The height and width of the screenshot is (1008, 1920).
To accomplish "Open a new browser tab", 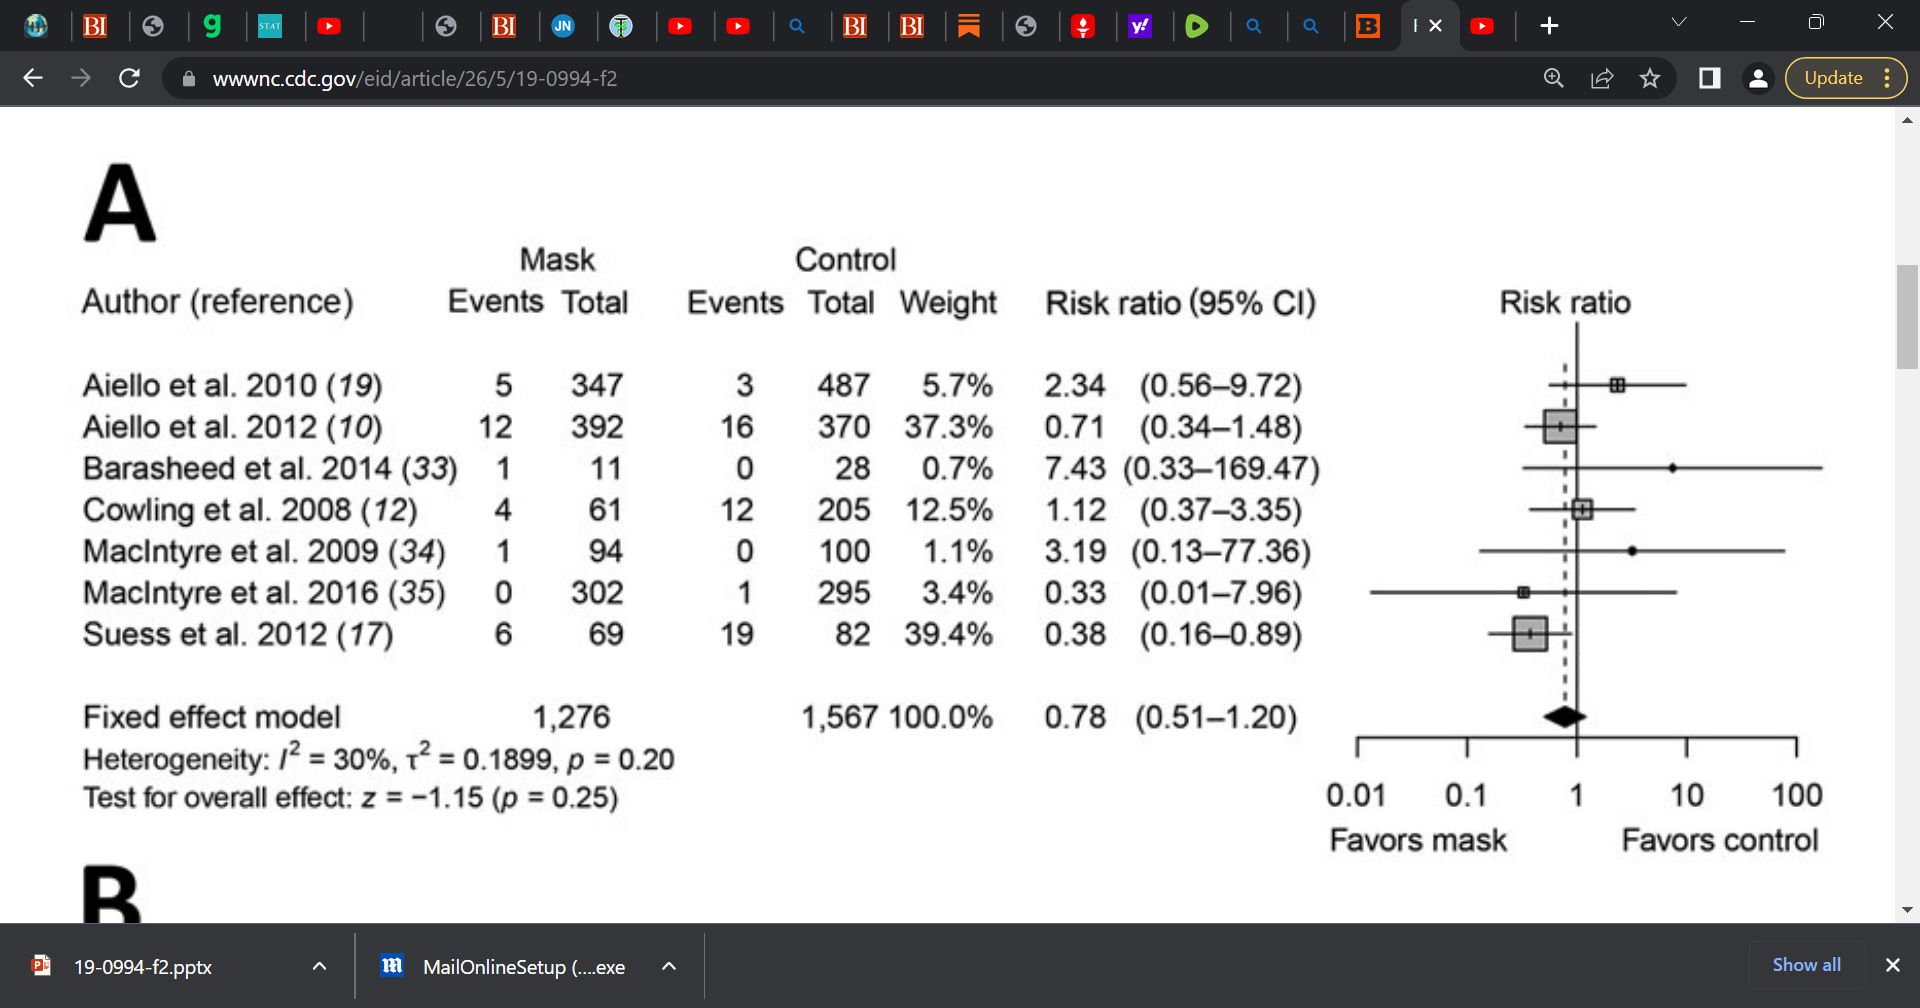I will [1549, 26].
